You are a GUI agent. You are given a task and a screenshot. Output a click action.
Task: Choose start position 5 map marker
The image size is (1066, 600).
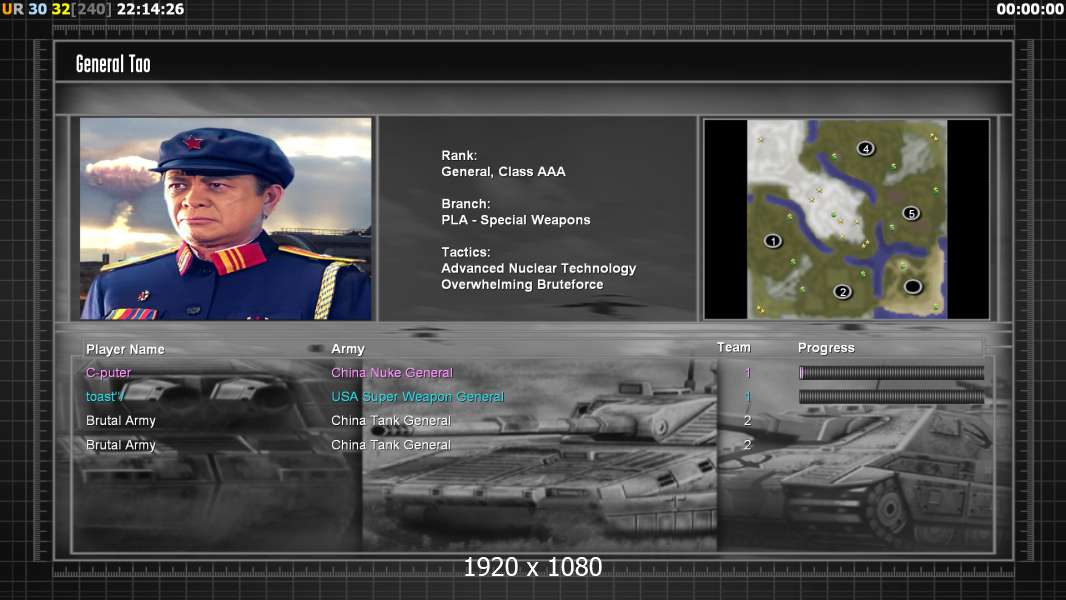[x=910, y=213]
